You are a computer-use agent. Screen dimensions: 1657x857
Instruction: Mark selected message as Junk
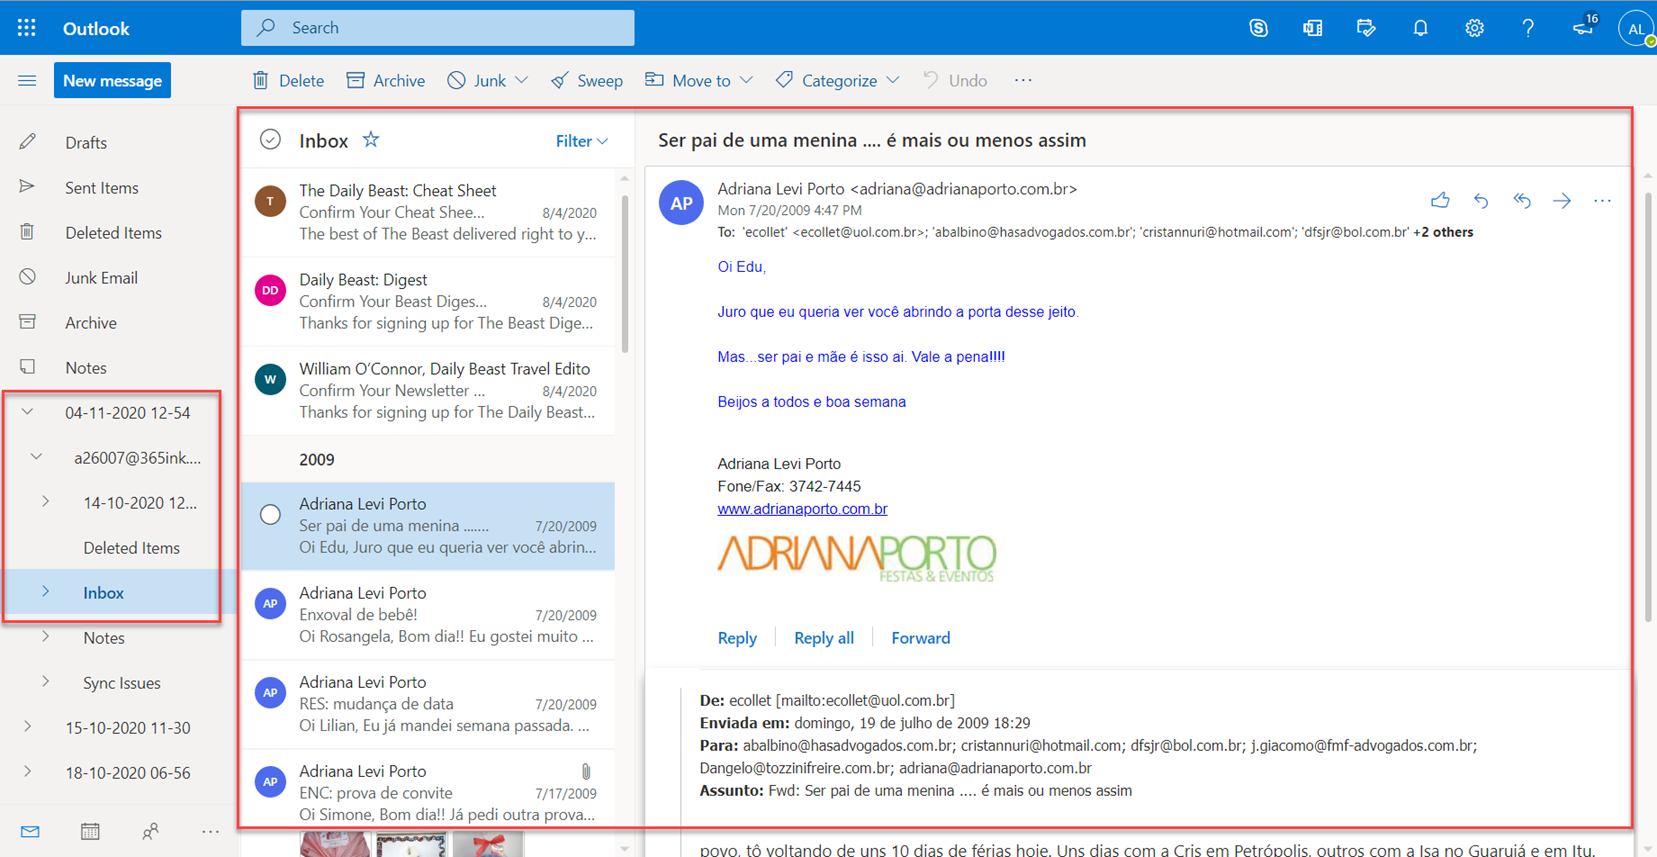point(477,80)
